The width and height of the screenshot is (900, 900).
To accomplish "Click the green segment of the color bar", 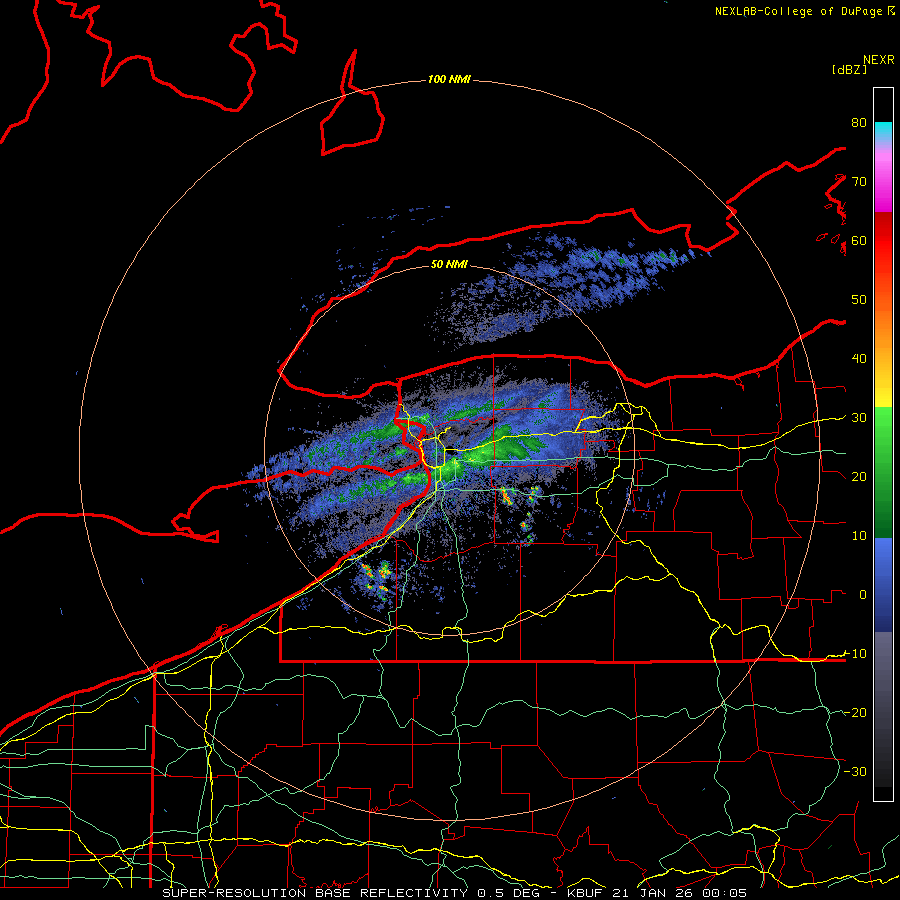I will (x=883, y=472).
